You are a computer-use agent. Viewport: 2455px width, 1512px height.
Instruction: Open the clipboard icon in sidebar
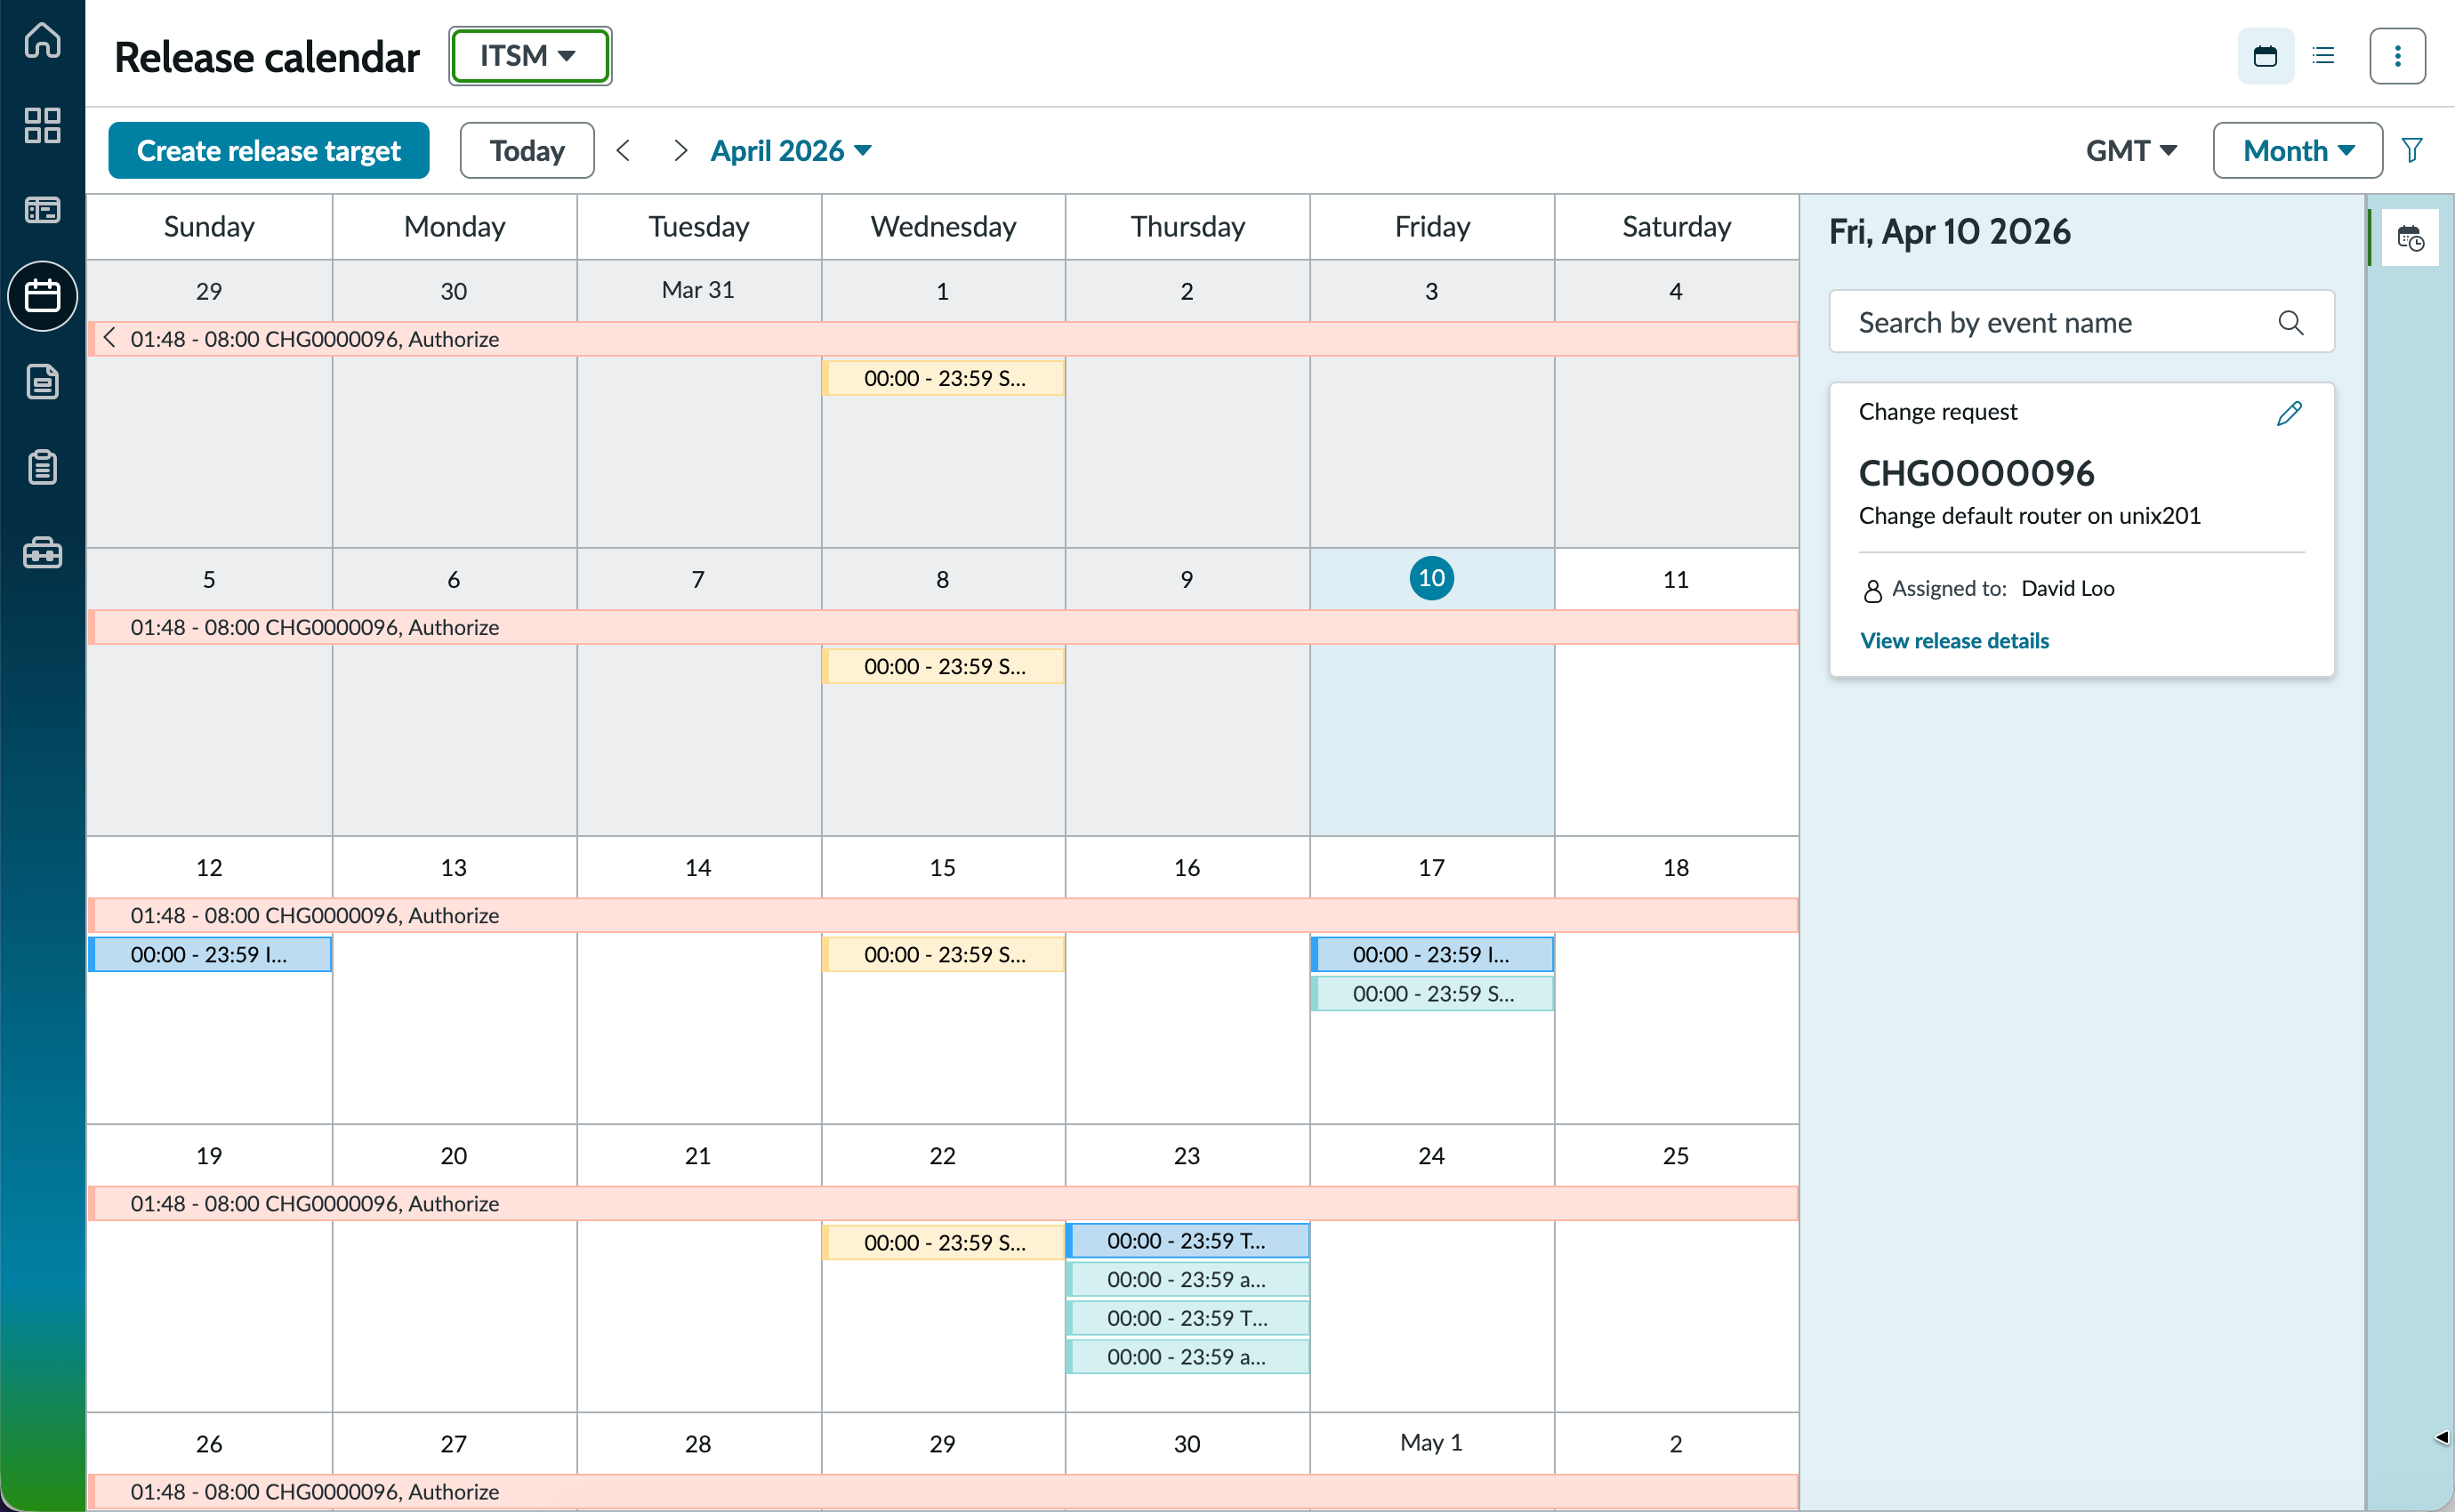tap(42, 467)
